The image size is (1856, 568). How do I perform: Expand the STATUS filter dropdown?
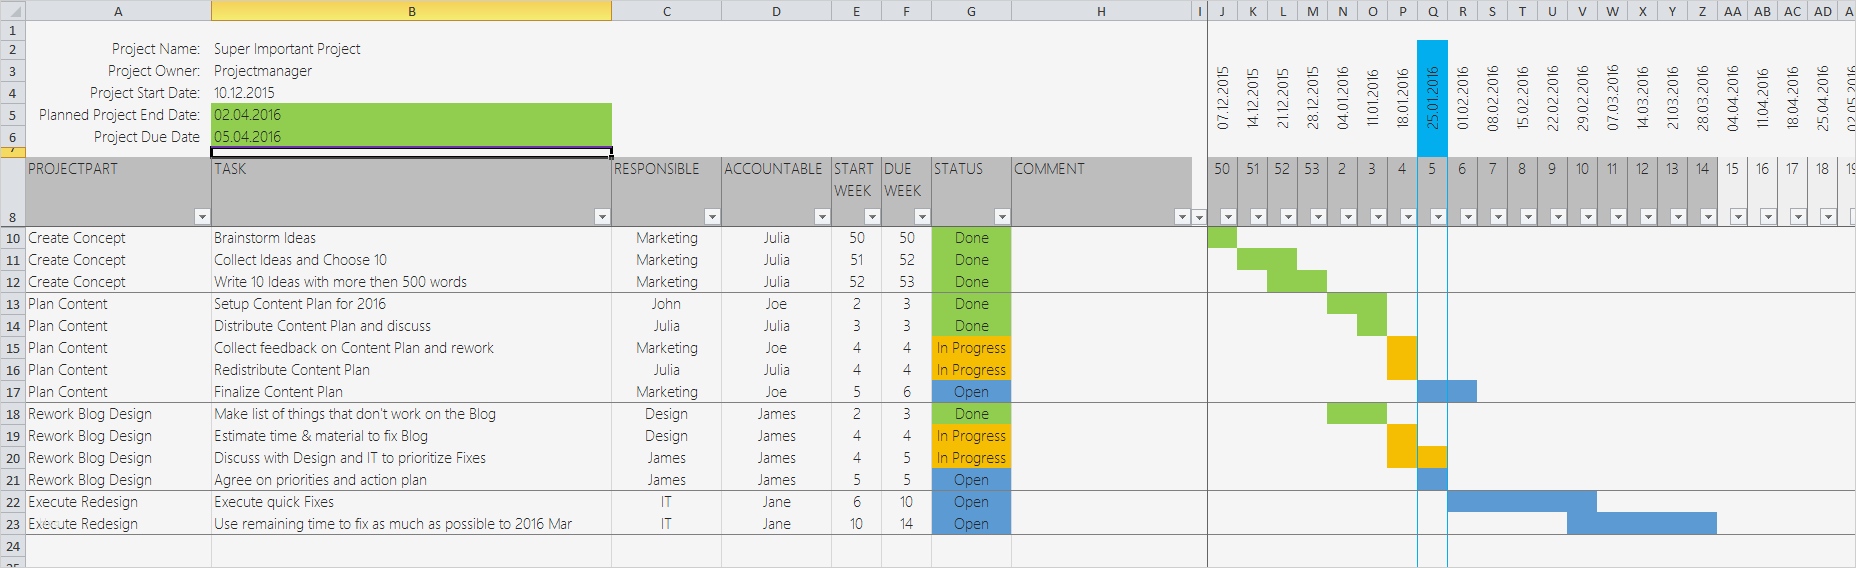(1002, 216)
